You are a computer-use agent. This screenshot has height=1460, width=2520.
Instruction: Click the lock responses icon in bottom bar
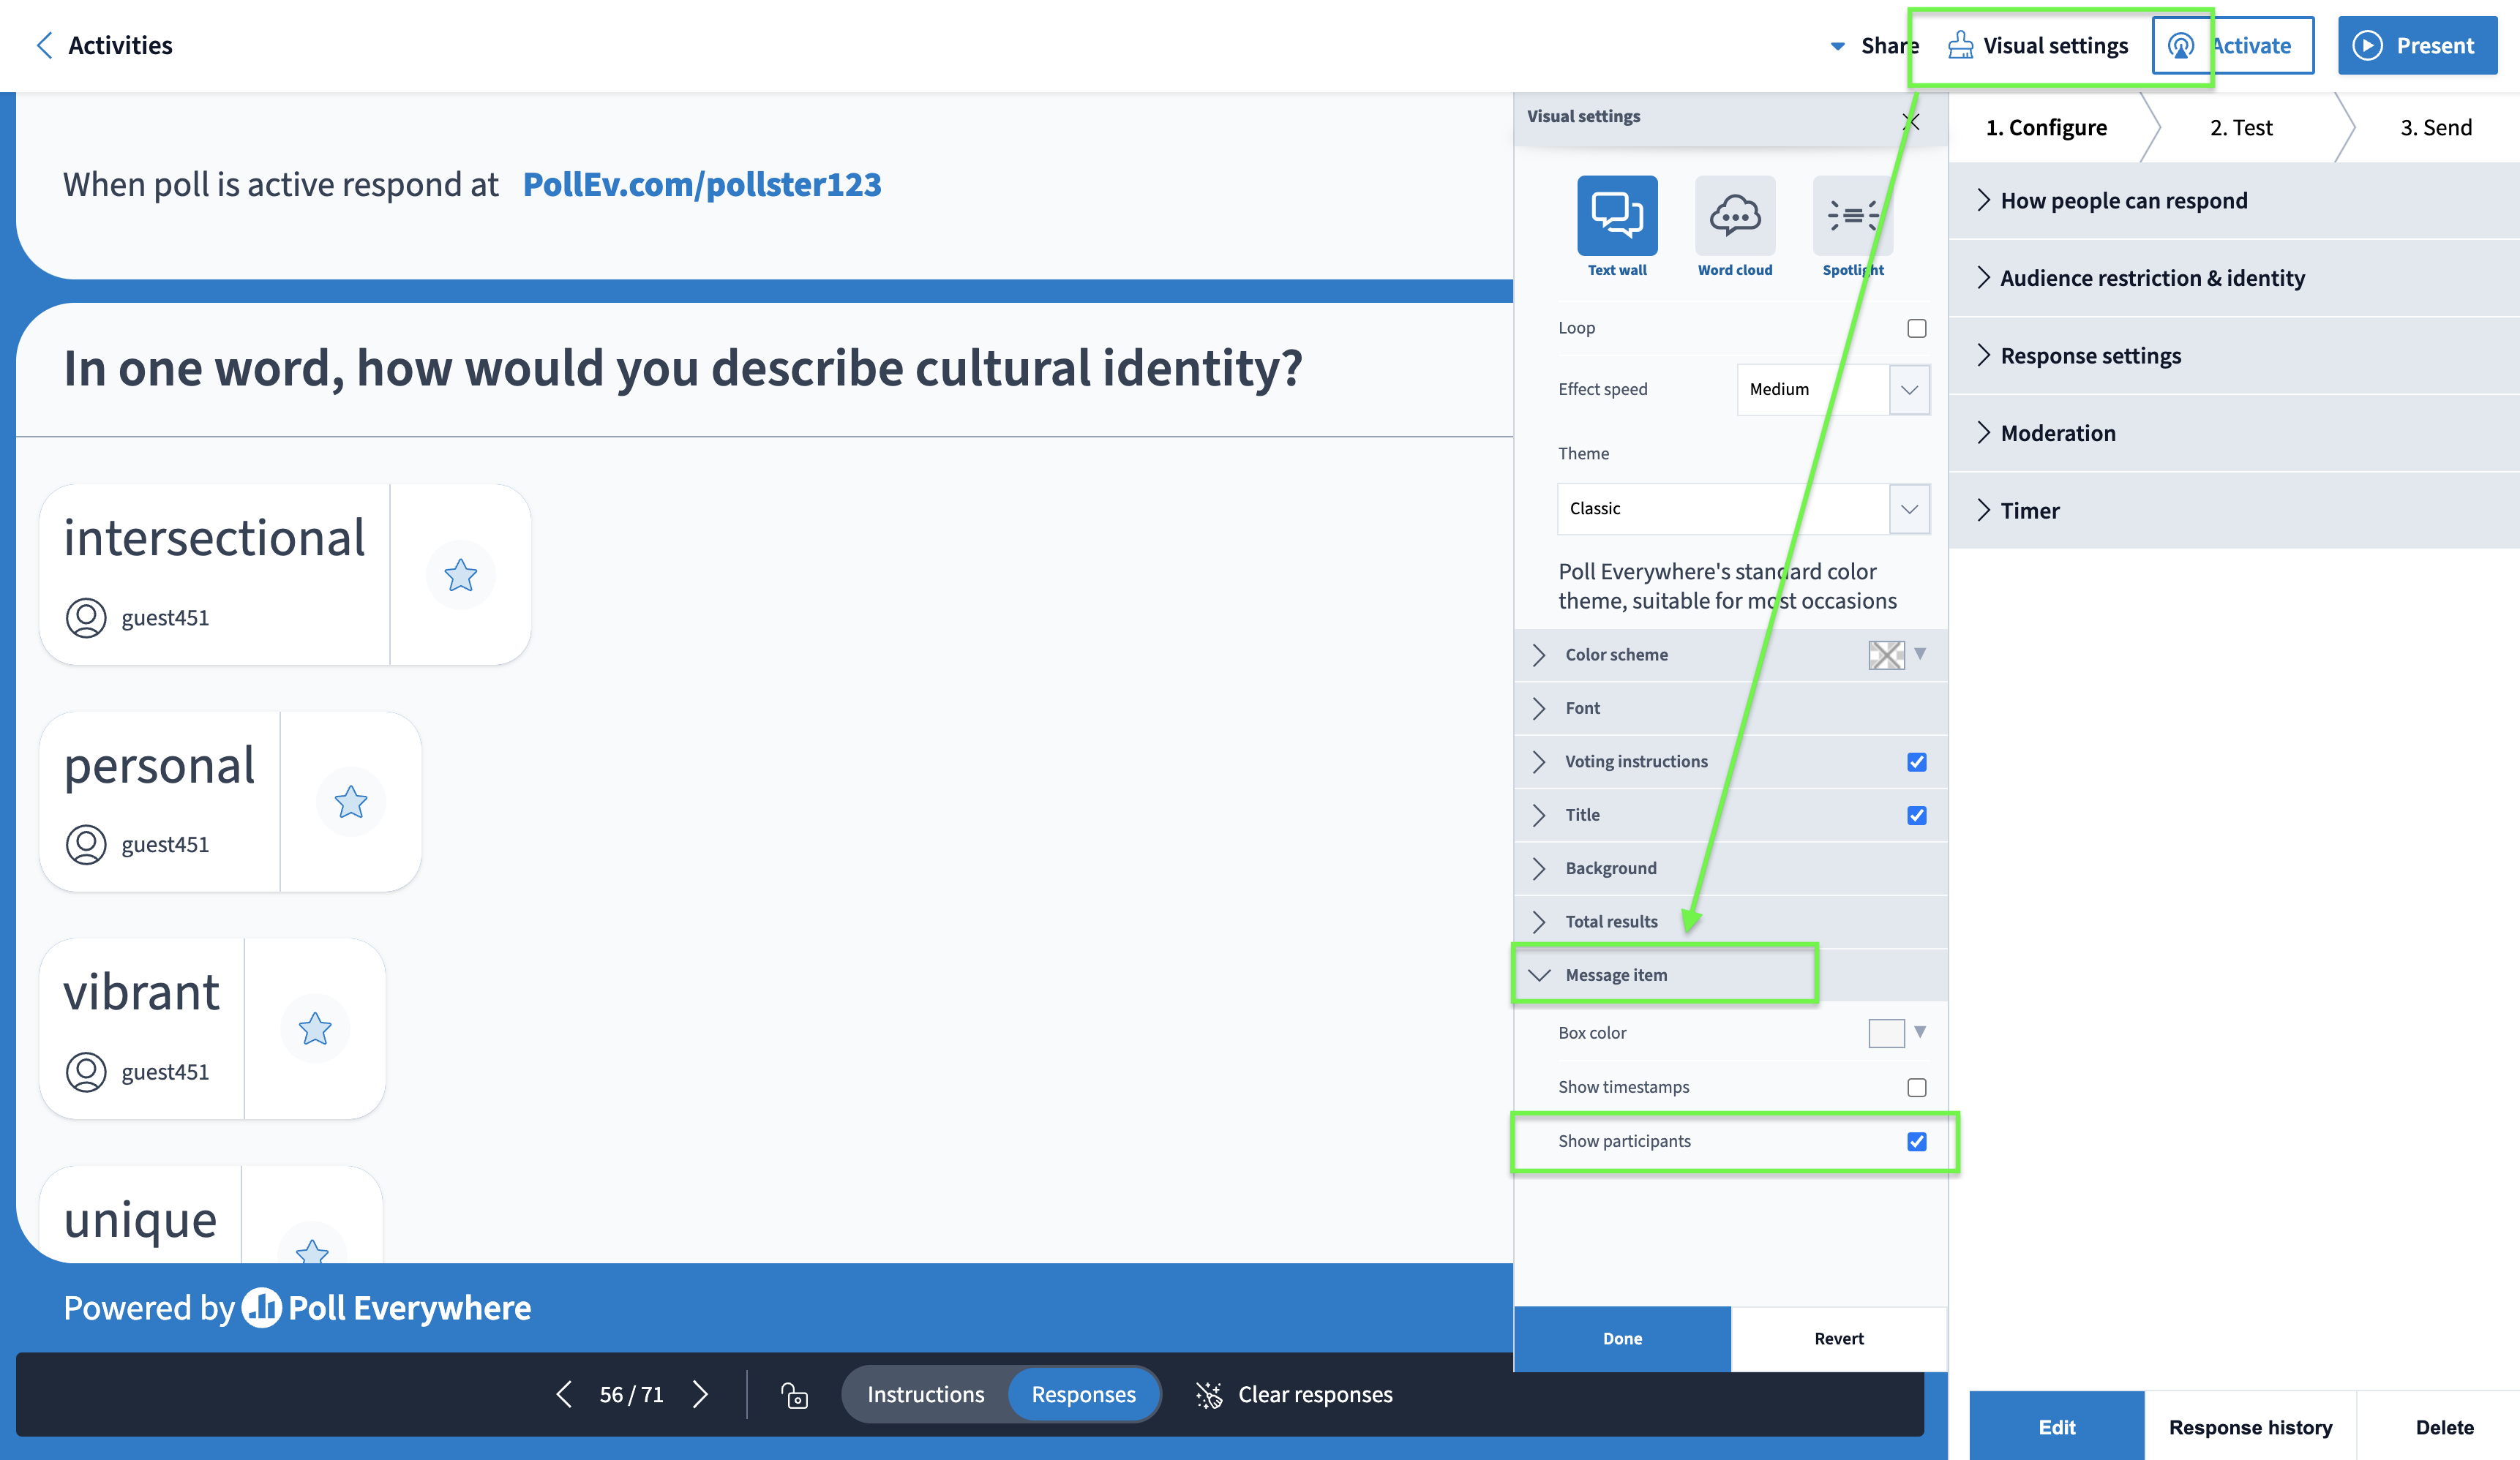point(794,1395)
